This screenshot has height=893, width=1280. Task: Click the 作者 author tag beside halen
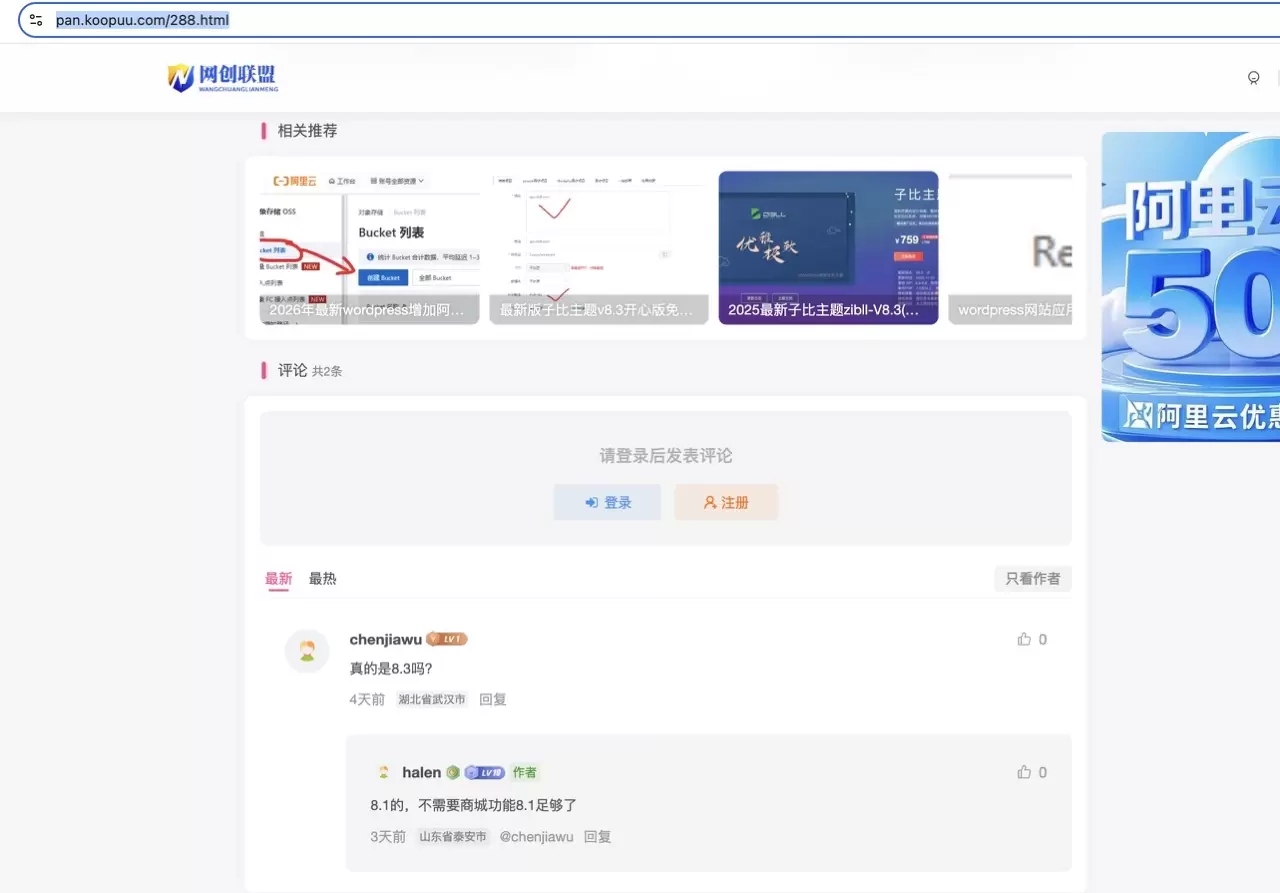click(525, 773)
